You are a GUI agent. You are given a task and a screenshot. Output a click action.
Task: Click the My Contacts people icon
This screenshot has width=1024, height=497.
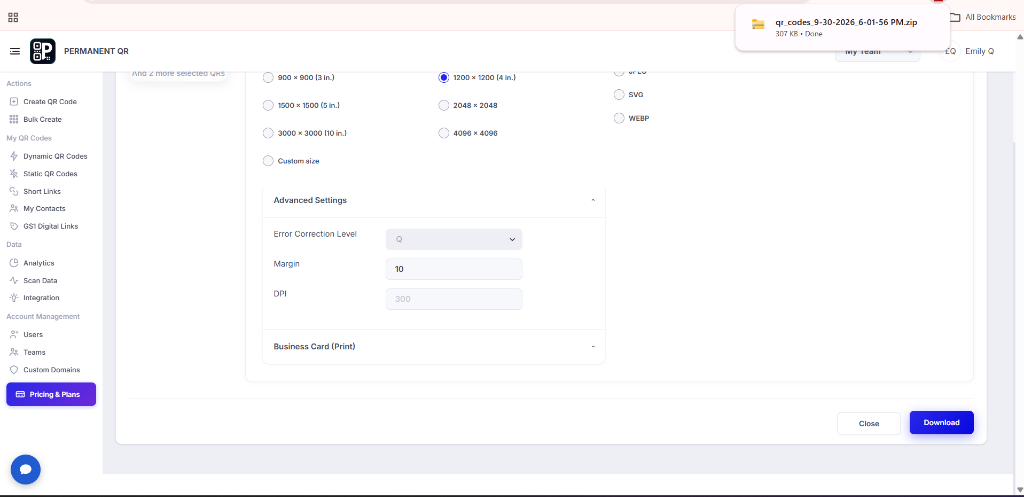click(14, 208)
